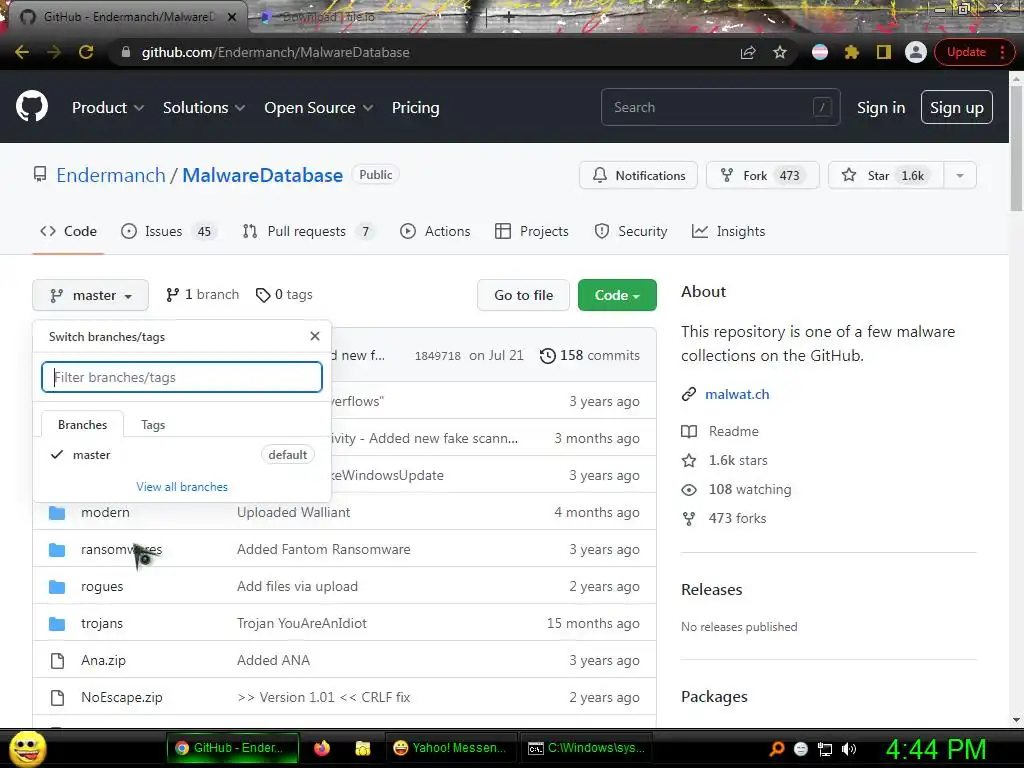The height and width of the screenshot is (768, 1024).
Task: Reload the page with refresh icon
Action: pos(86,52)
